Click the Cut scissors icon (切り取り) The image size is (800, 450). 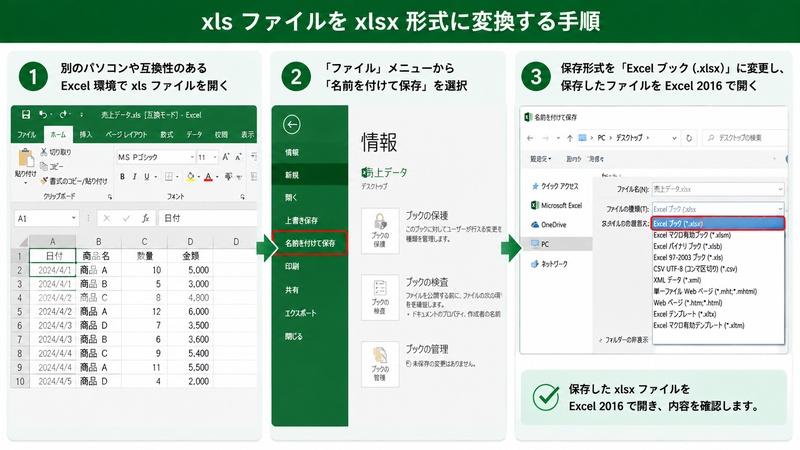coord(44,152)
